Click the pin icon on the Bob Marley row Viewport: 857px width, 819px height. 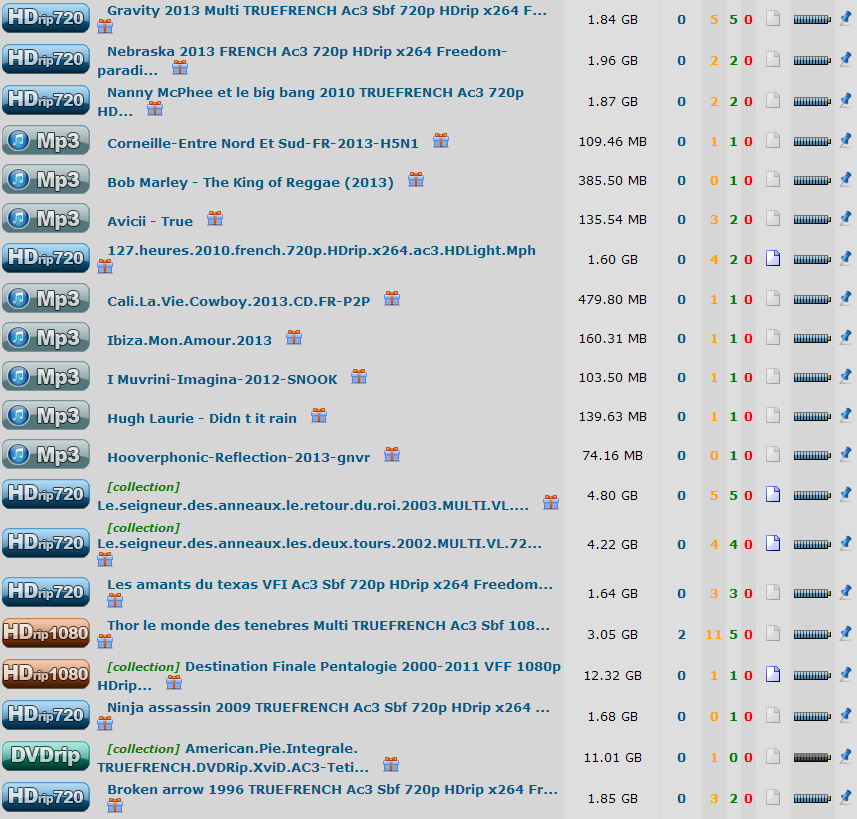(x=846, y=179)
